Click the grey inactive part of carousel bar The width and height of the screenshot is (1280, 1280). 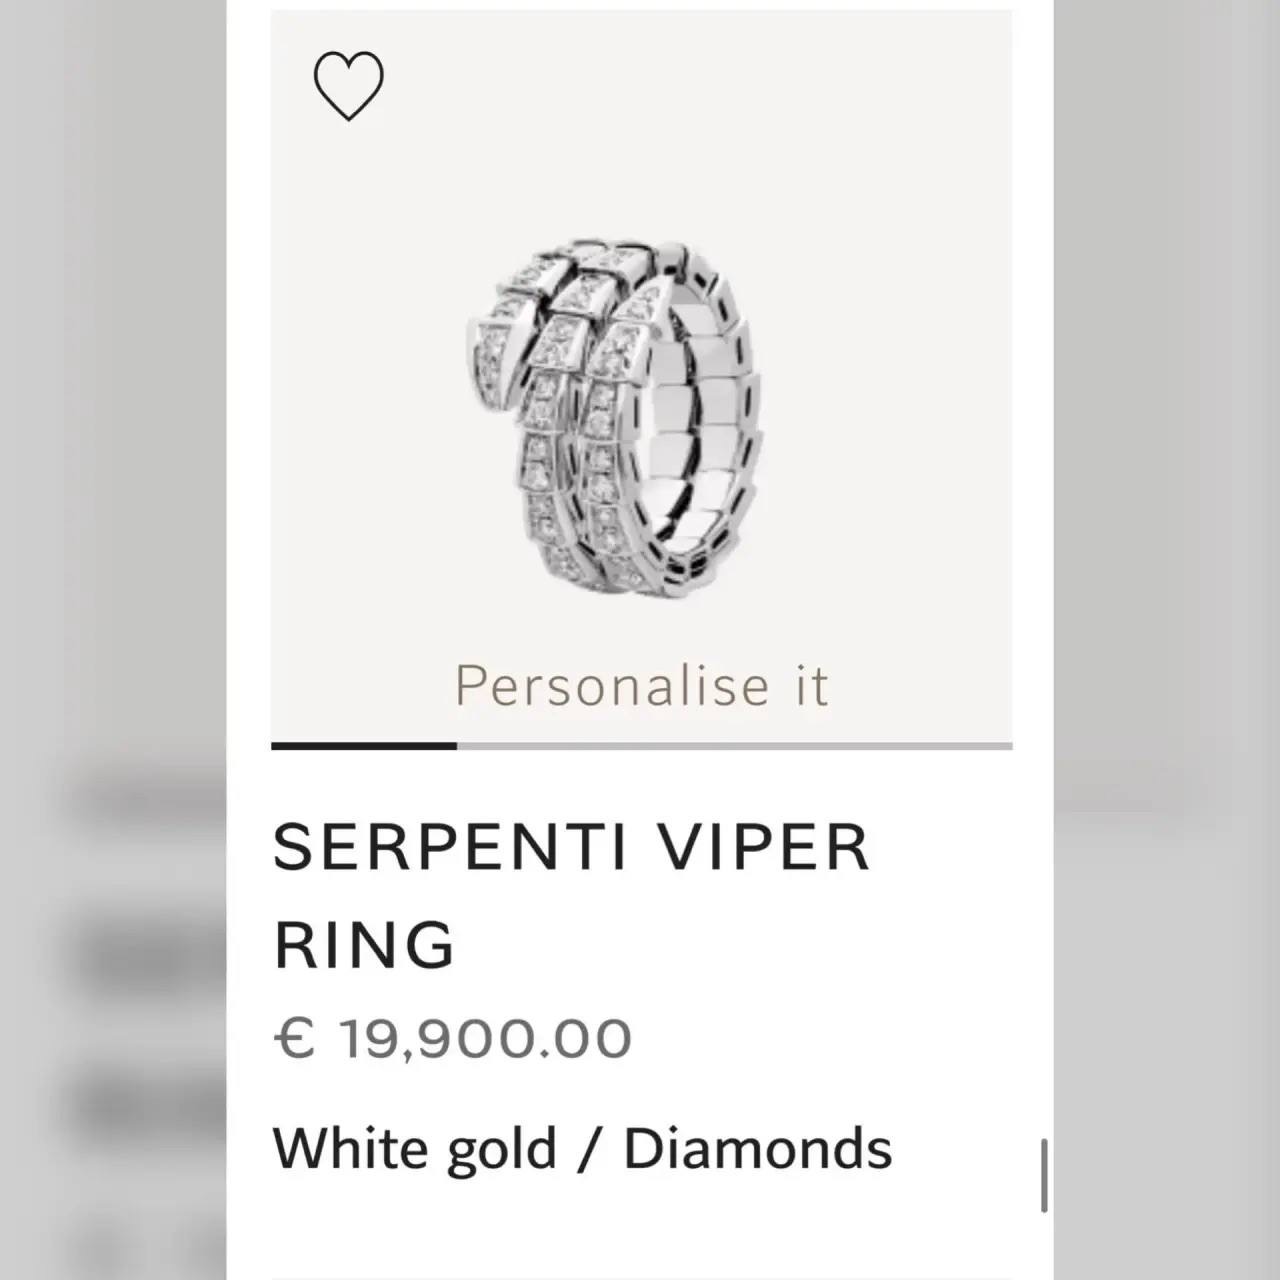pyautogui.click(x=734, y=746)
